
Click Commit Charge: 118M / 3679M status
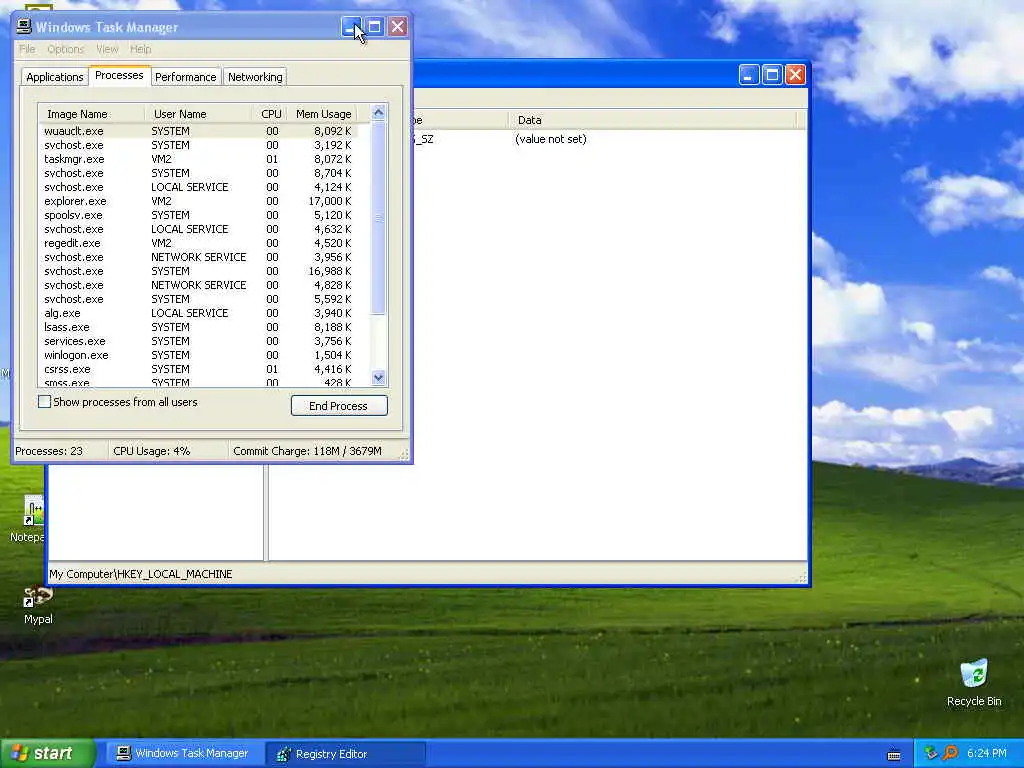[307, 451]
